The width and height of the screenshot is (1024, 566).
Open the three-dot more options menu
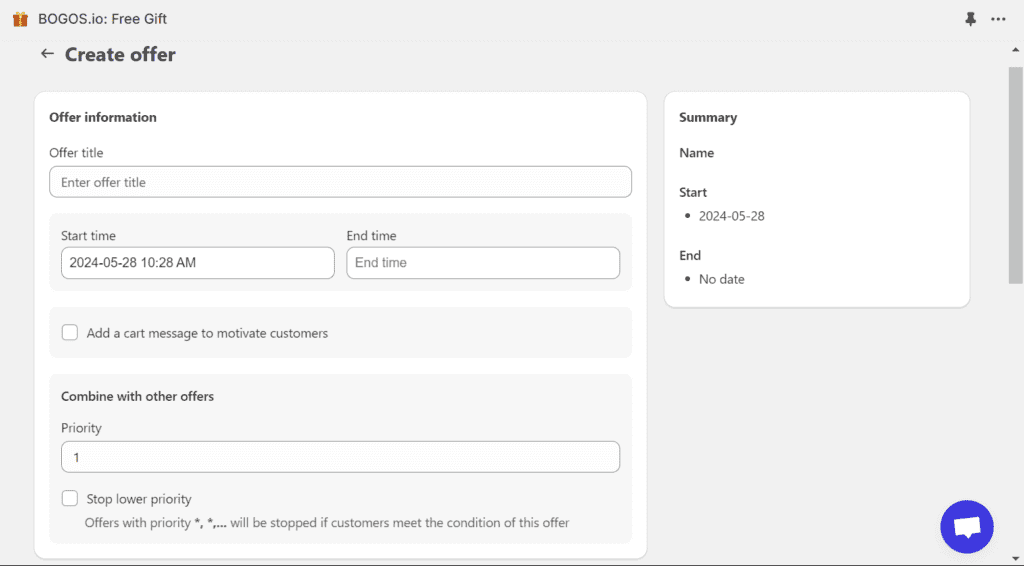click(x=998, y=19)
